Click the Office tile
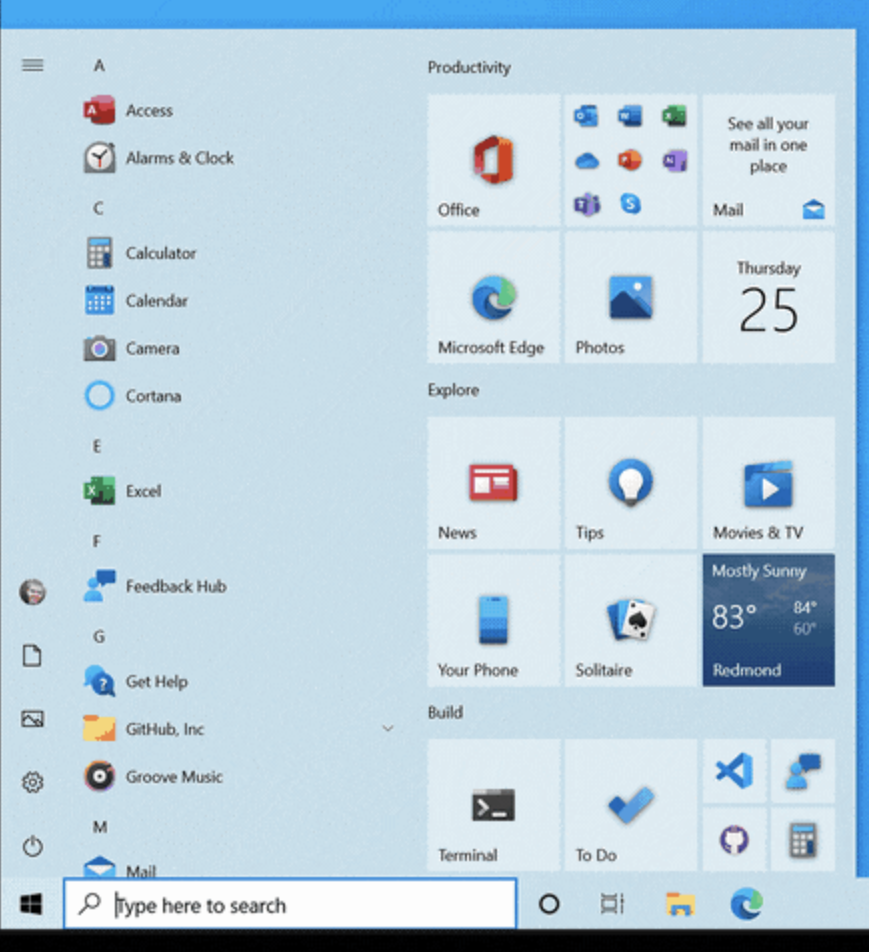 [493, 160]
